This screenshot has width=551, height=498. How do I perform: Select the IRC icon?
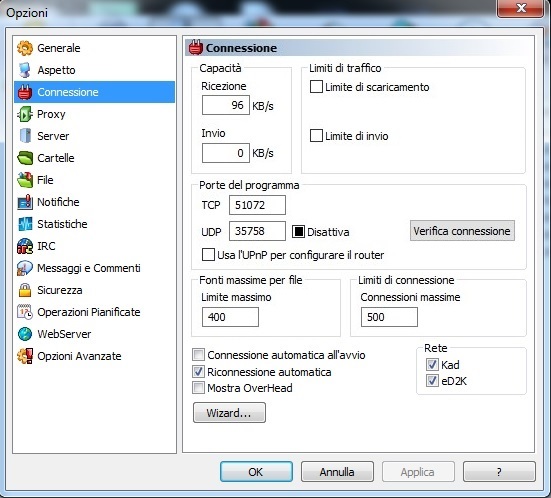click(x=25, y=246)
